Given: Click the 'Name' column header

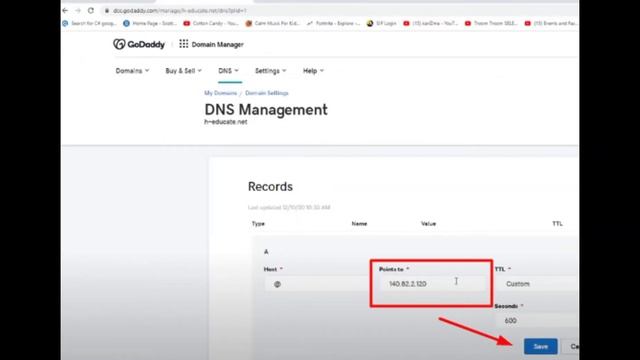Looking at the screenshot, I should pyautogui.click(x=359, y=224).
